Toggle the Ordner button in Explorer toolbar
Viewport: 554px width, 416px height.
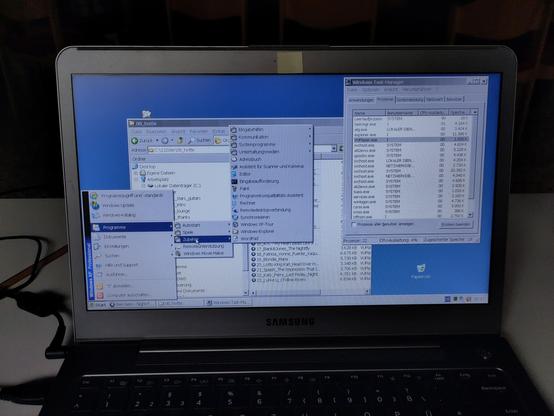tap(222, 140)
